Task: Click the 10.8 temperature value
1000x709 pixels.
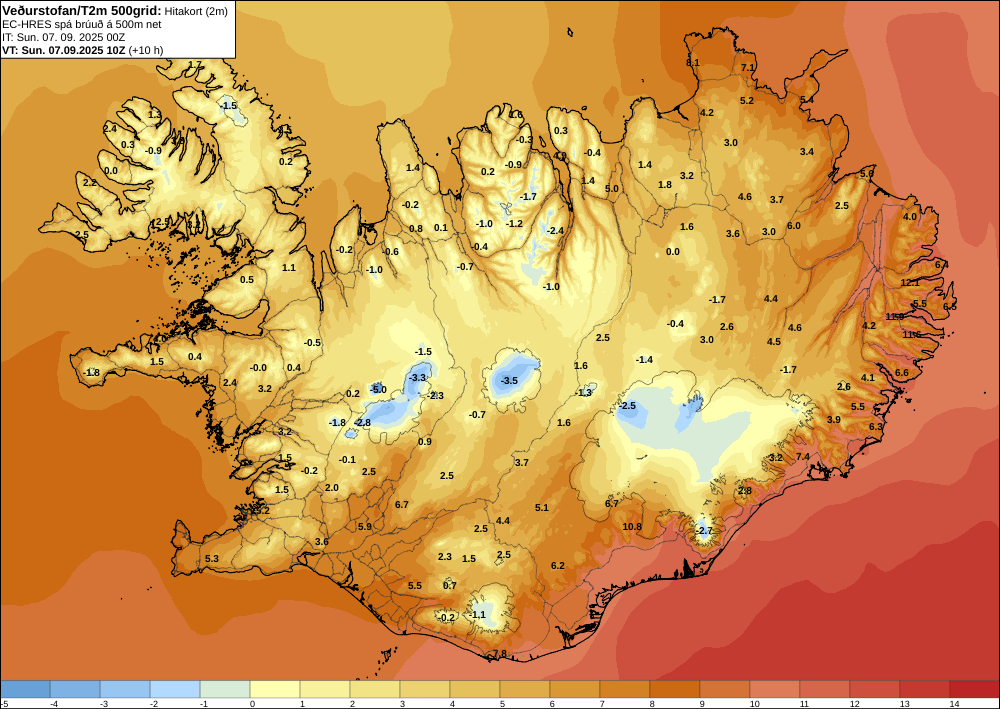Action: coord(632,526)
